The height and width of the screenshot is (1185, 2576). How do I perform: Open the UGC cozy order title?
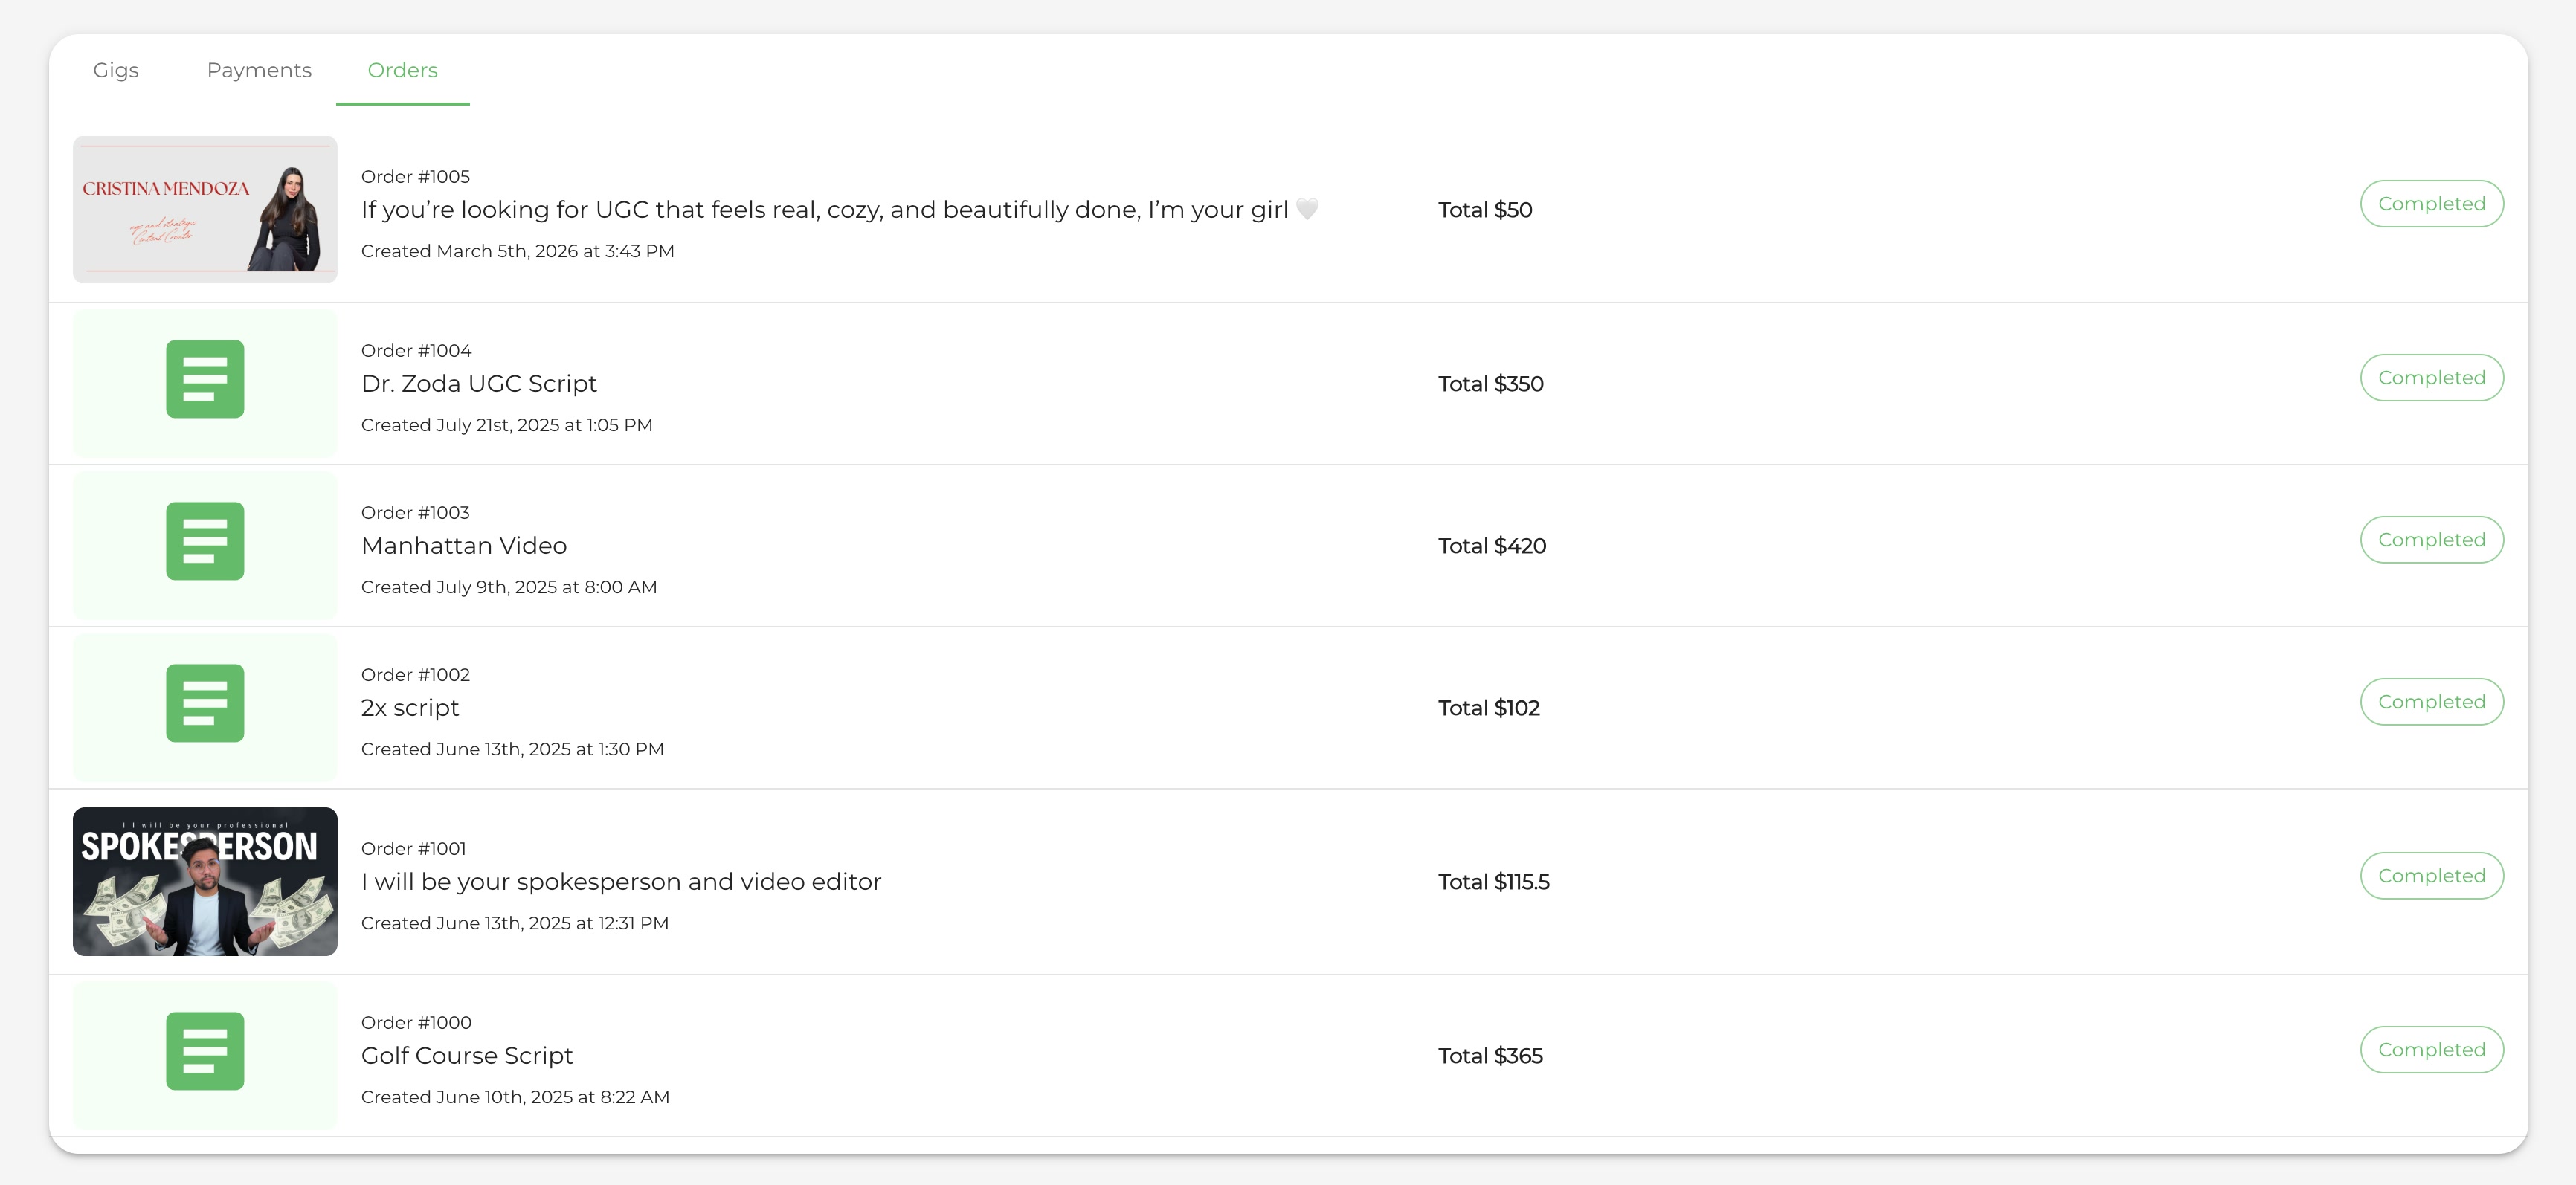pos(840,210)
